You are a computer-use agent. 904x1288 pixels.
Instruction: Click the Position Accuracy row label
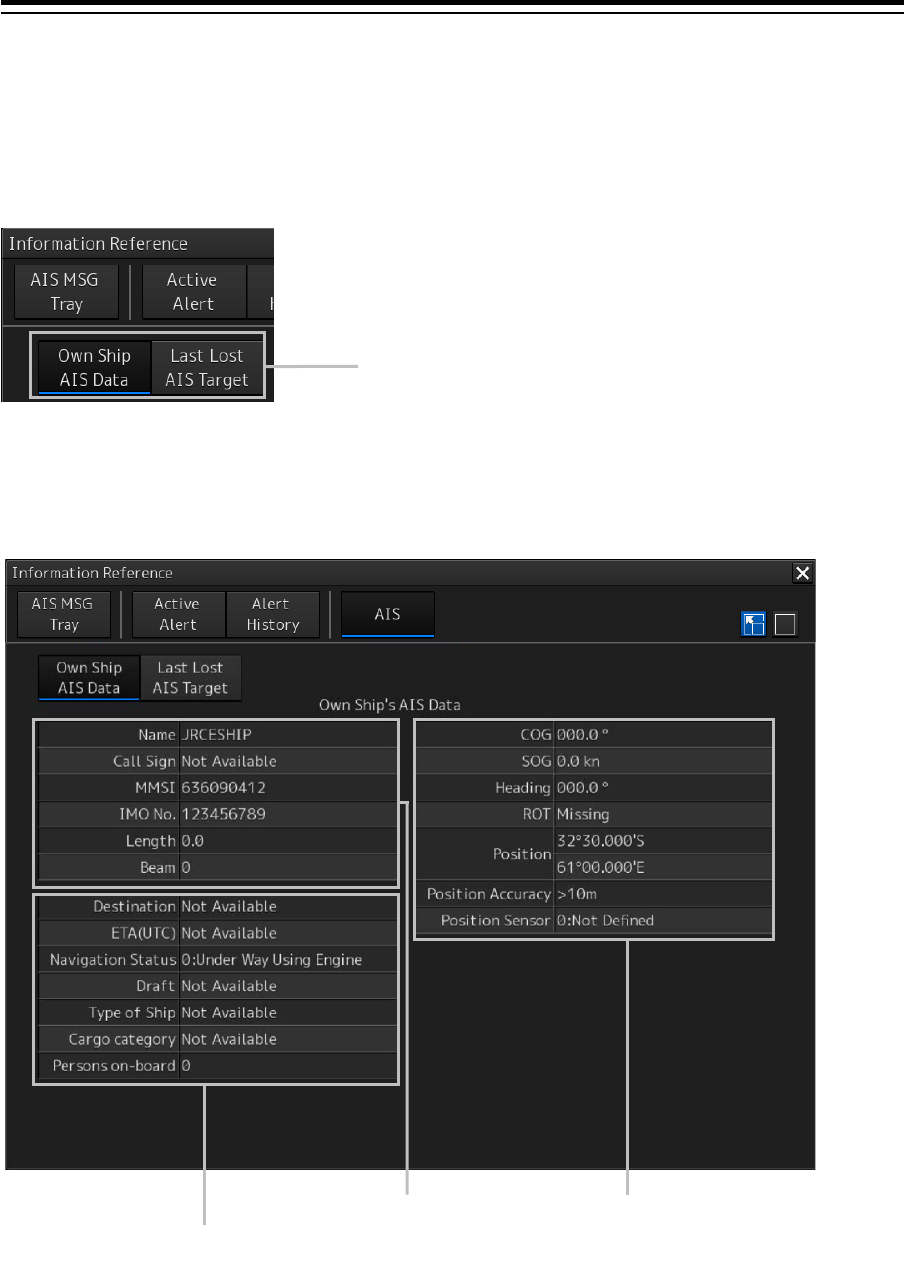(490, 894)
